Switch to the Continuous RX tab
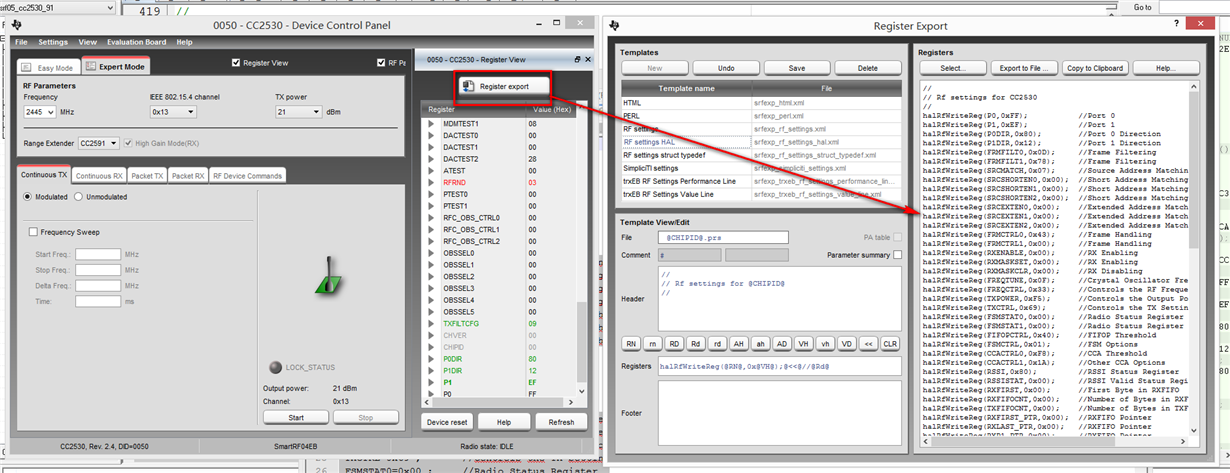Viewport: 1230px width, 473px height. 101,175
